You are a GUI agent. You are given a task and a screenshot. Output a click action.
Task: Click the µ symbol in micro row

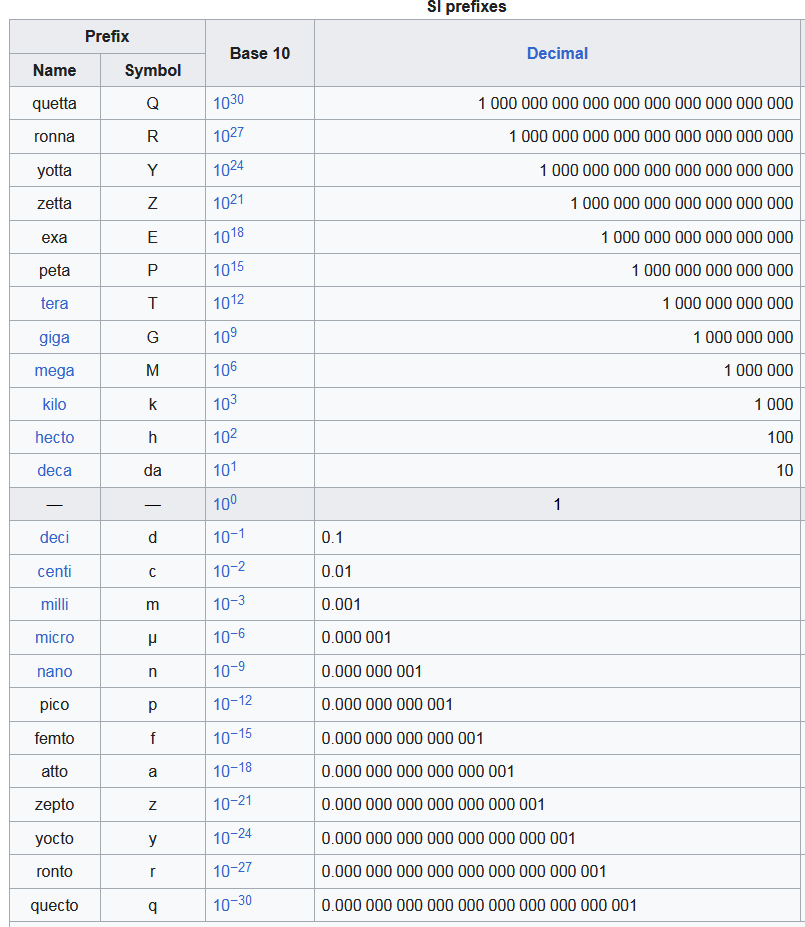click(152, 638)
